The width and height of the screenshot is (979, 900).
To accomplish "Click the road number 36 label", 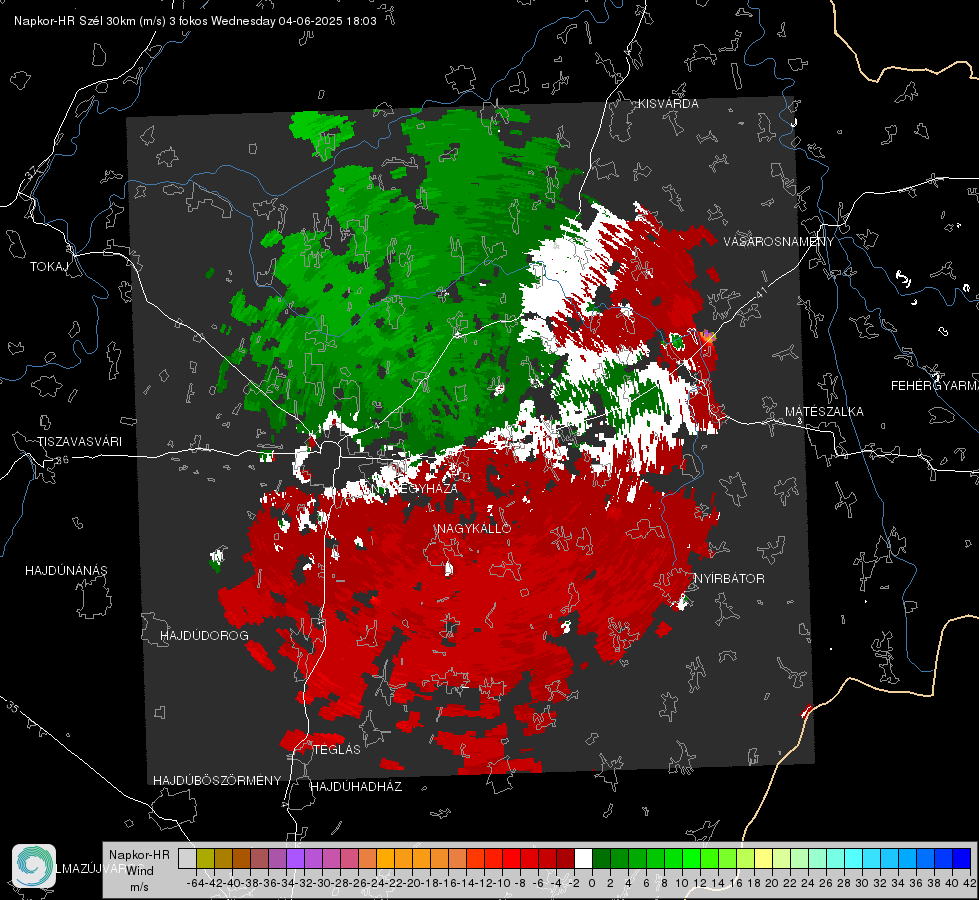I will coord(62,460).
